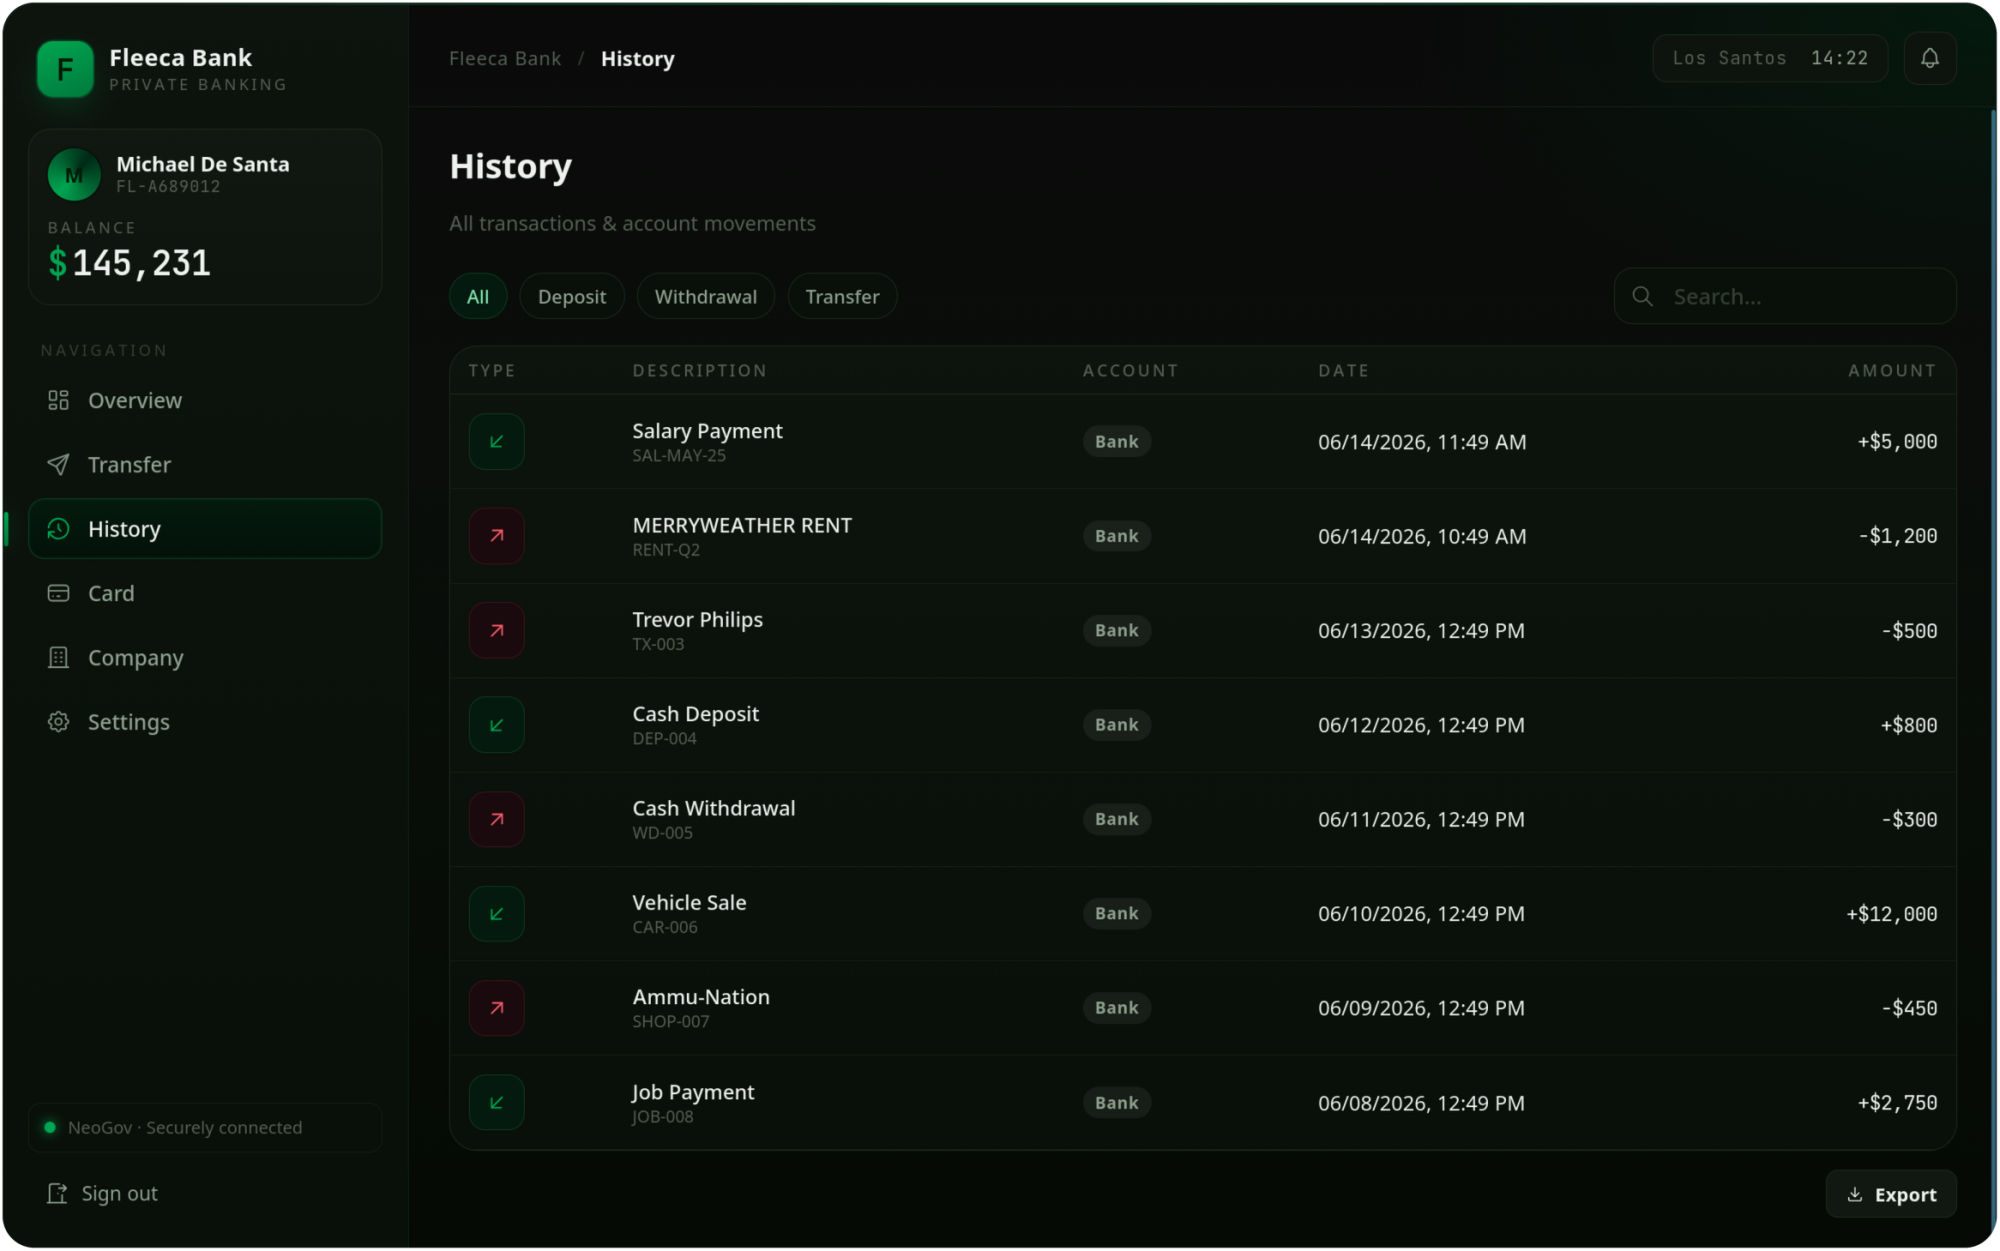
Task: Open Transfer page in navigation
Action: pos(205,464)
